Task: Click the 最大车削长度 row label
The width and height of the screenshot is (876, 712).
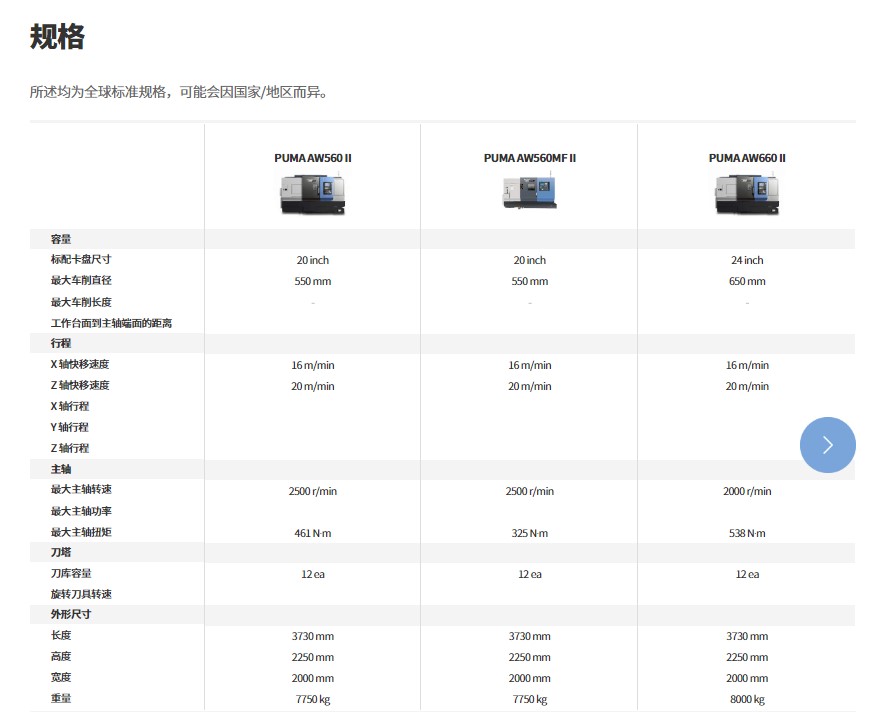Action: (81, 302)
